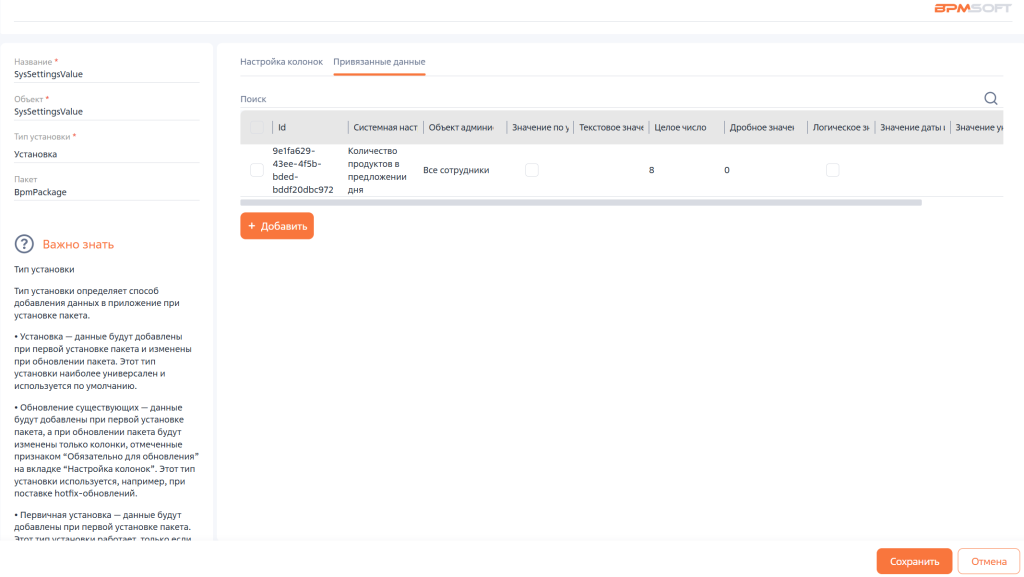Click the '+ Добавить' button
Viewport: 1024px width, 577px height.
[277, 226]
